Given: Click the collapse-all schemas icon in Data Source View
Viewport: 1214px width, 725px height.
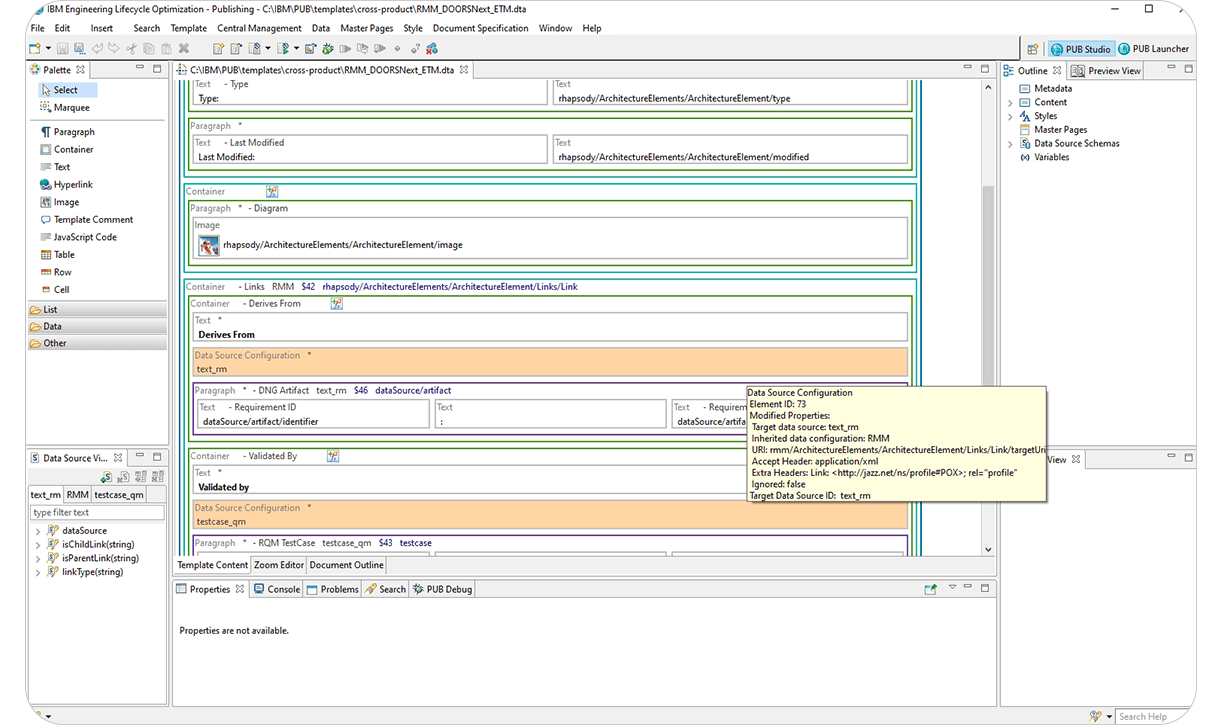Looking at the screenshot, I should tap(157, 477).
